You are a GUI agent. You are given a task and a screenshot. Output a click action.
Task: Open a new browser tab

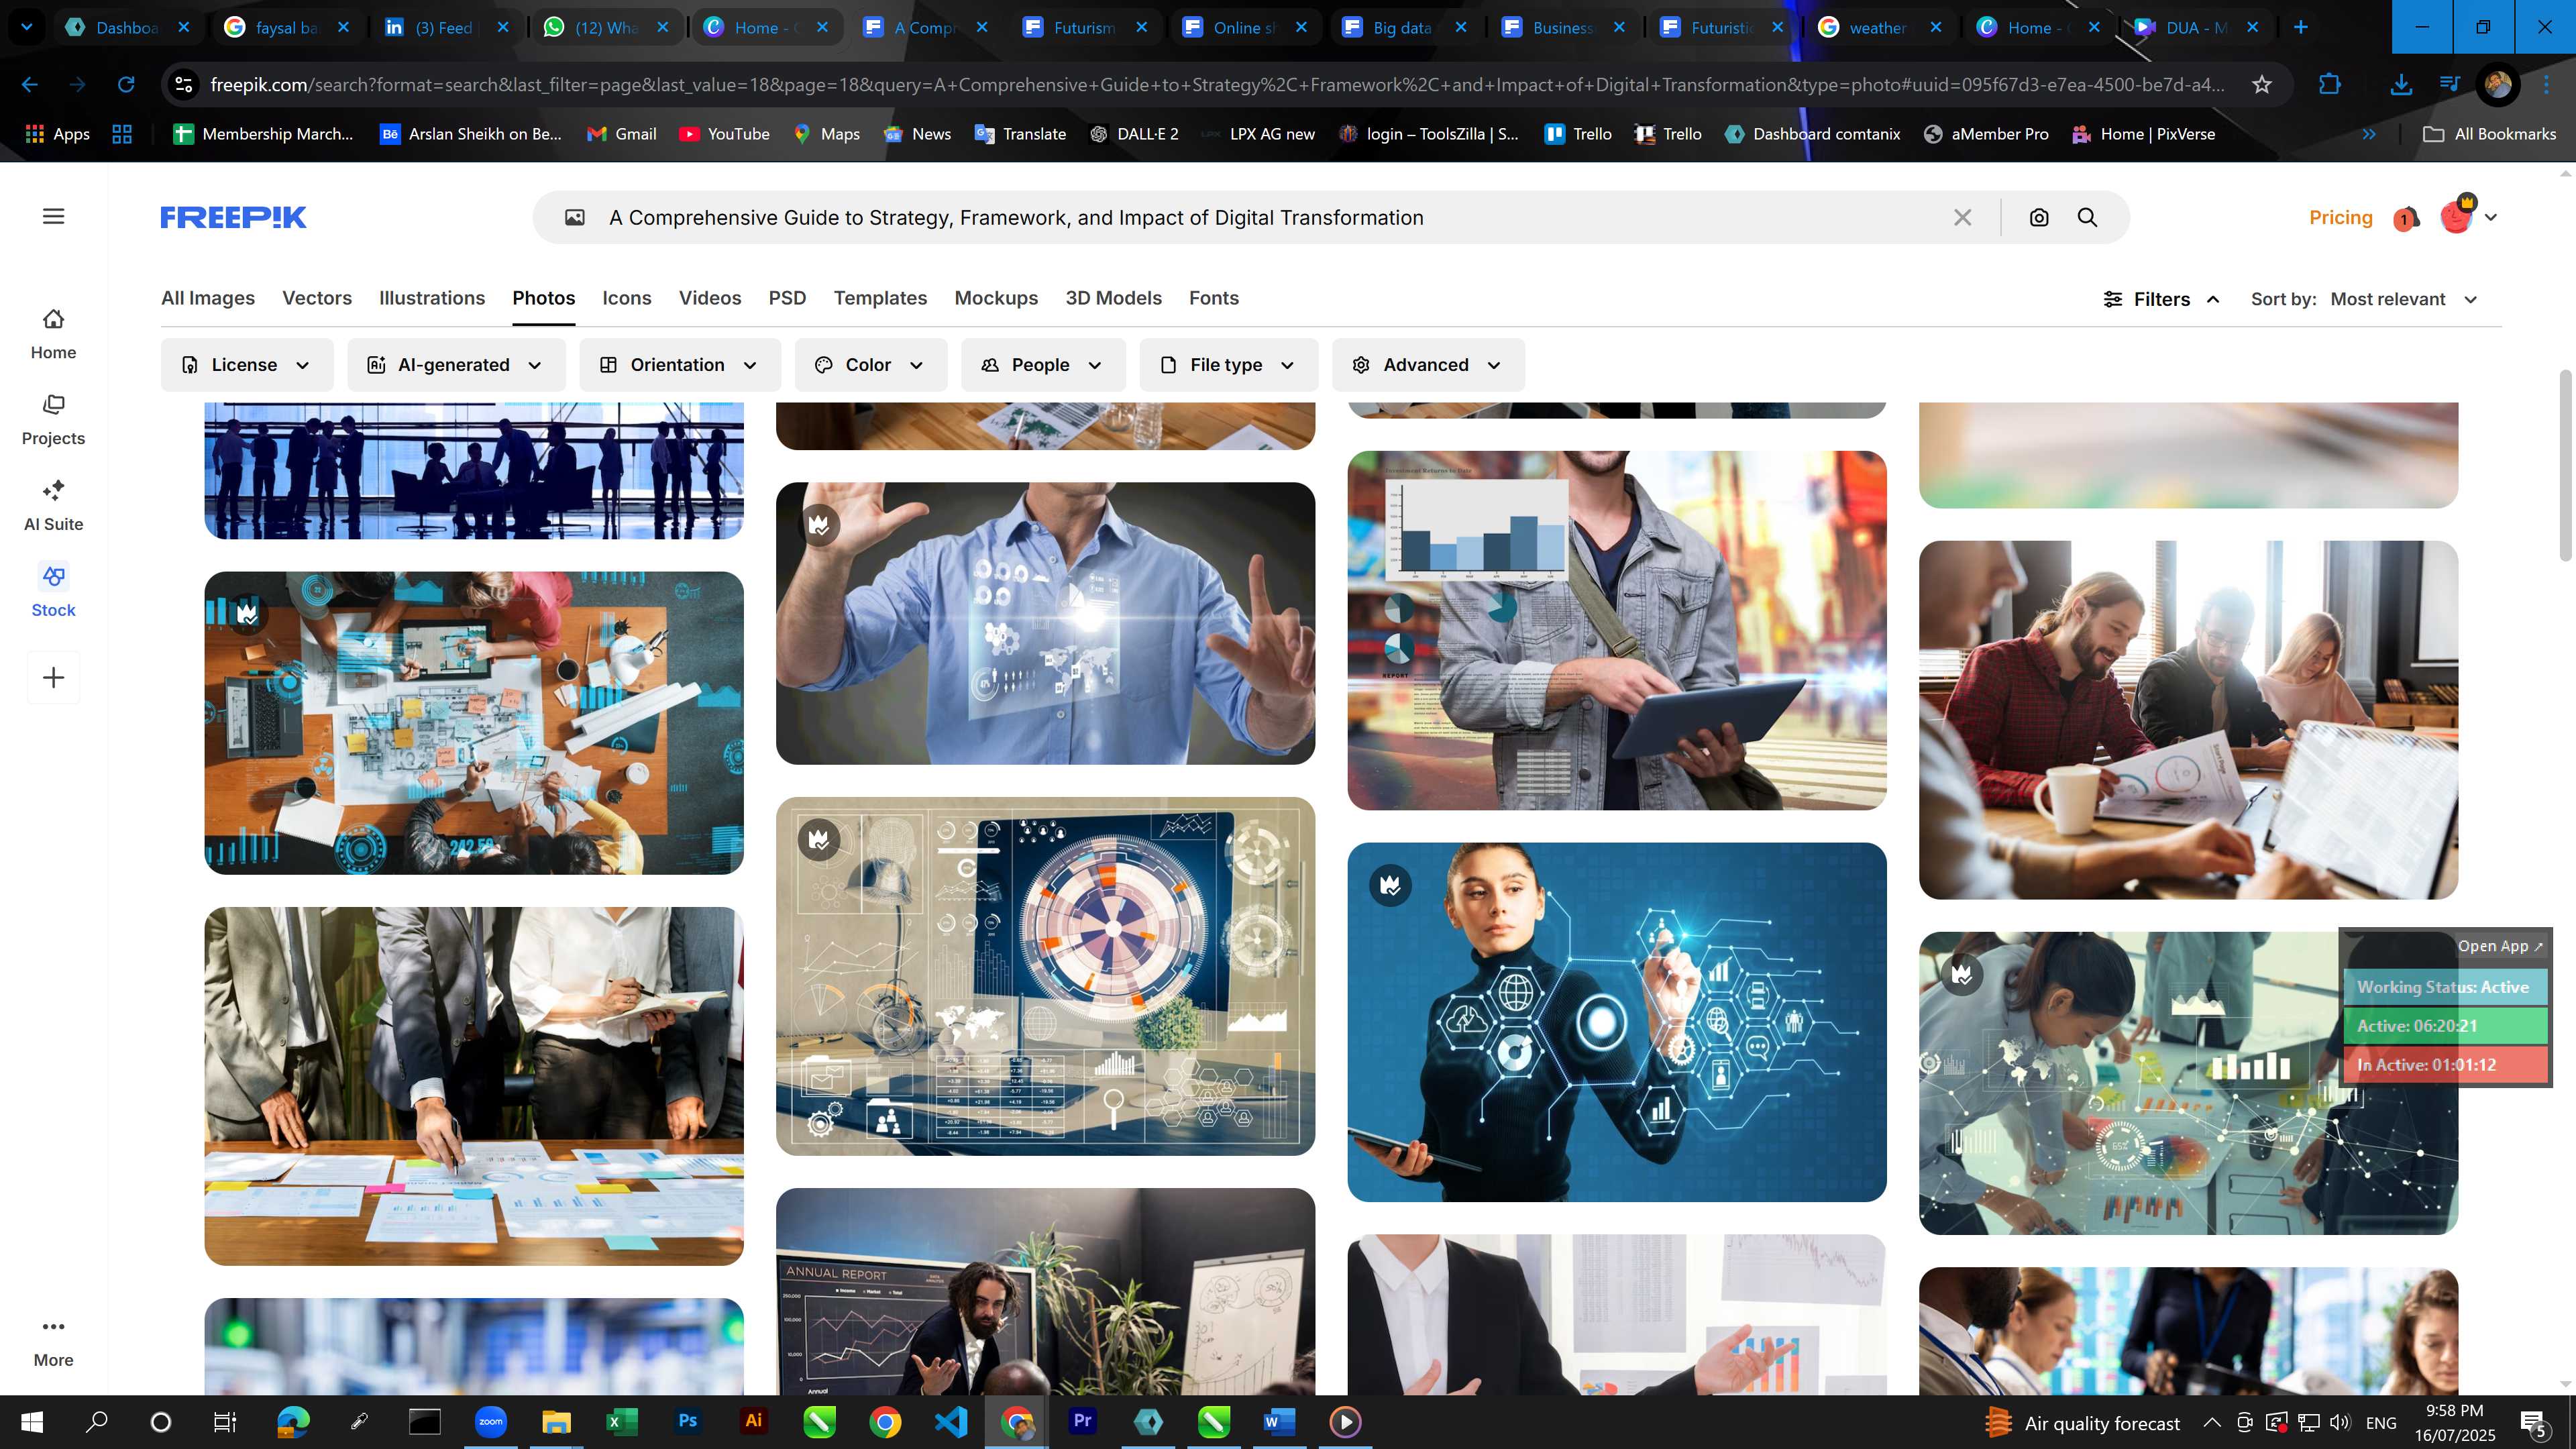click(x=2300, y=28)
